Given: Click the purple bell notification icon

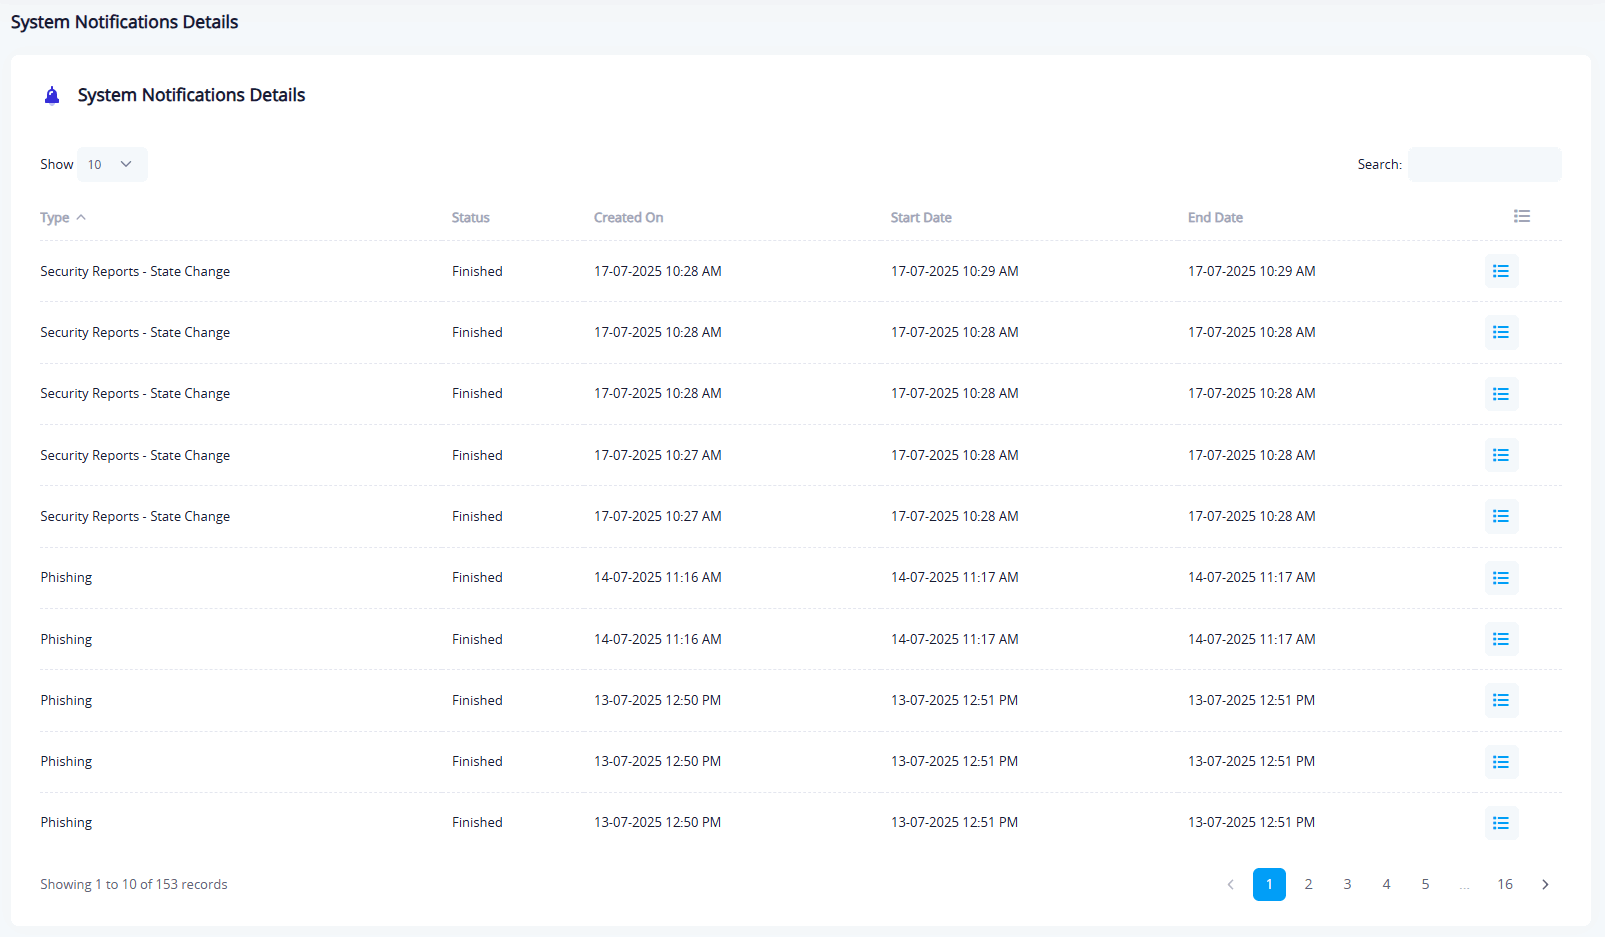Looking at the screenshot, I should click(x=52, y=96).
